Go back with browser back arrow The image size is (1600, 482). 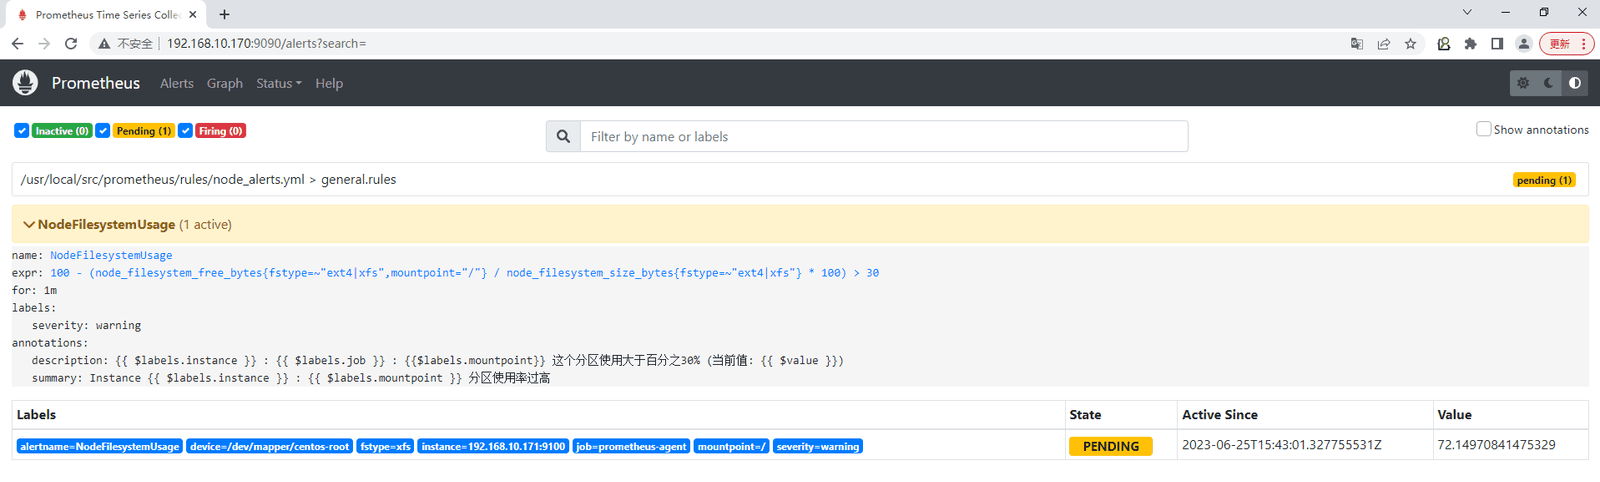tap(17, 43)
